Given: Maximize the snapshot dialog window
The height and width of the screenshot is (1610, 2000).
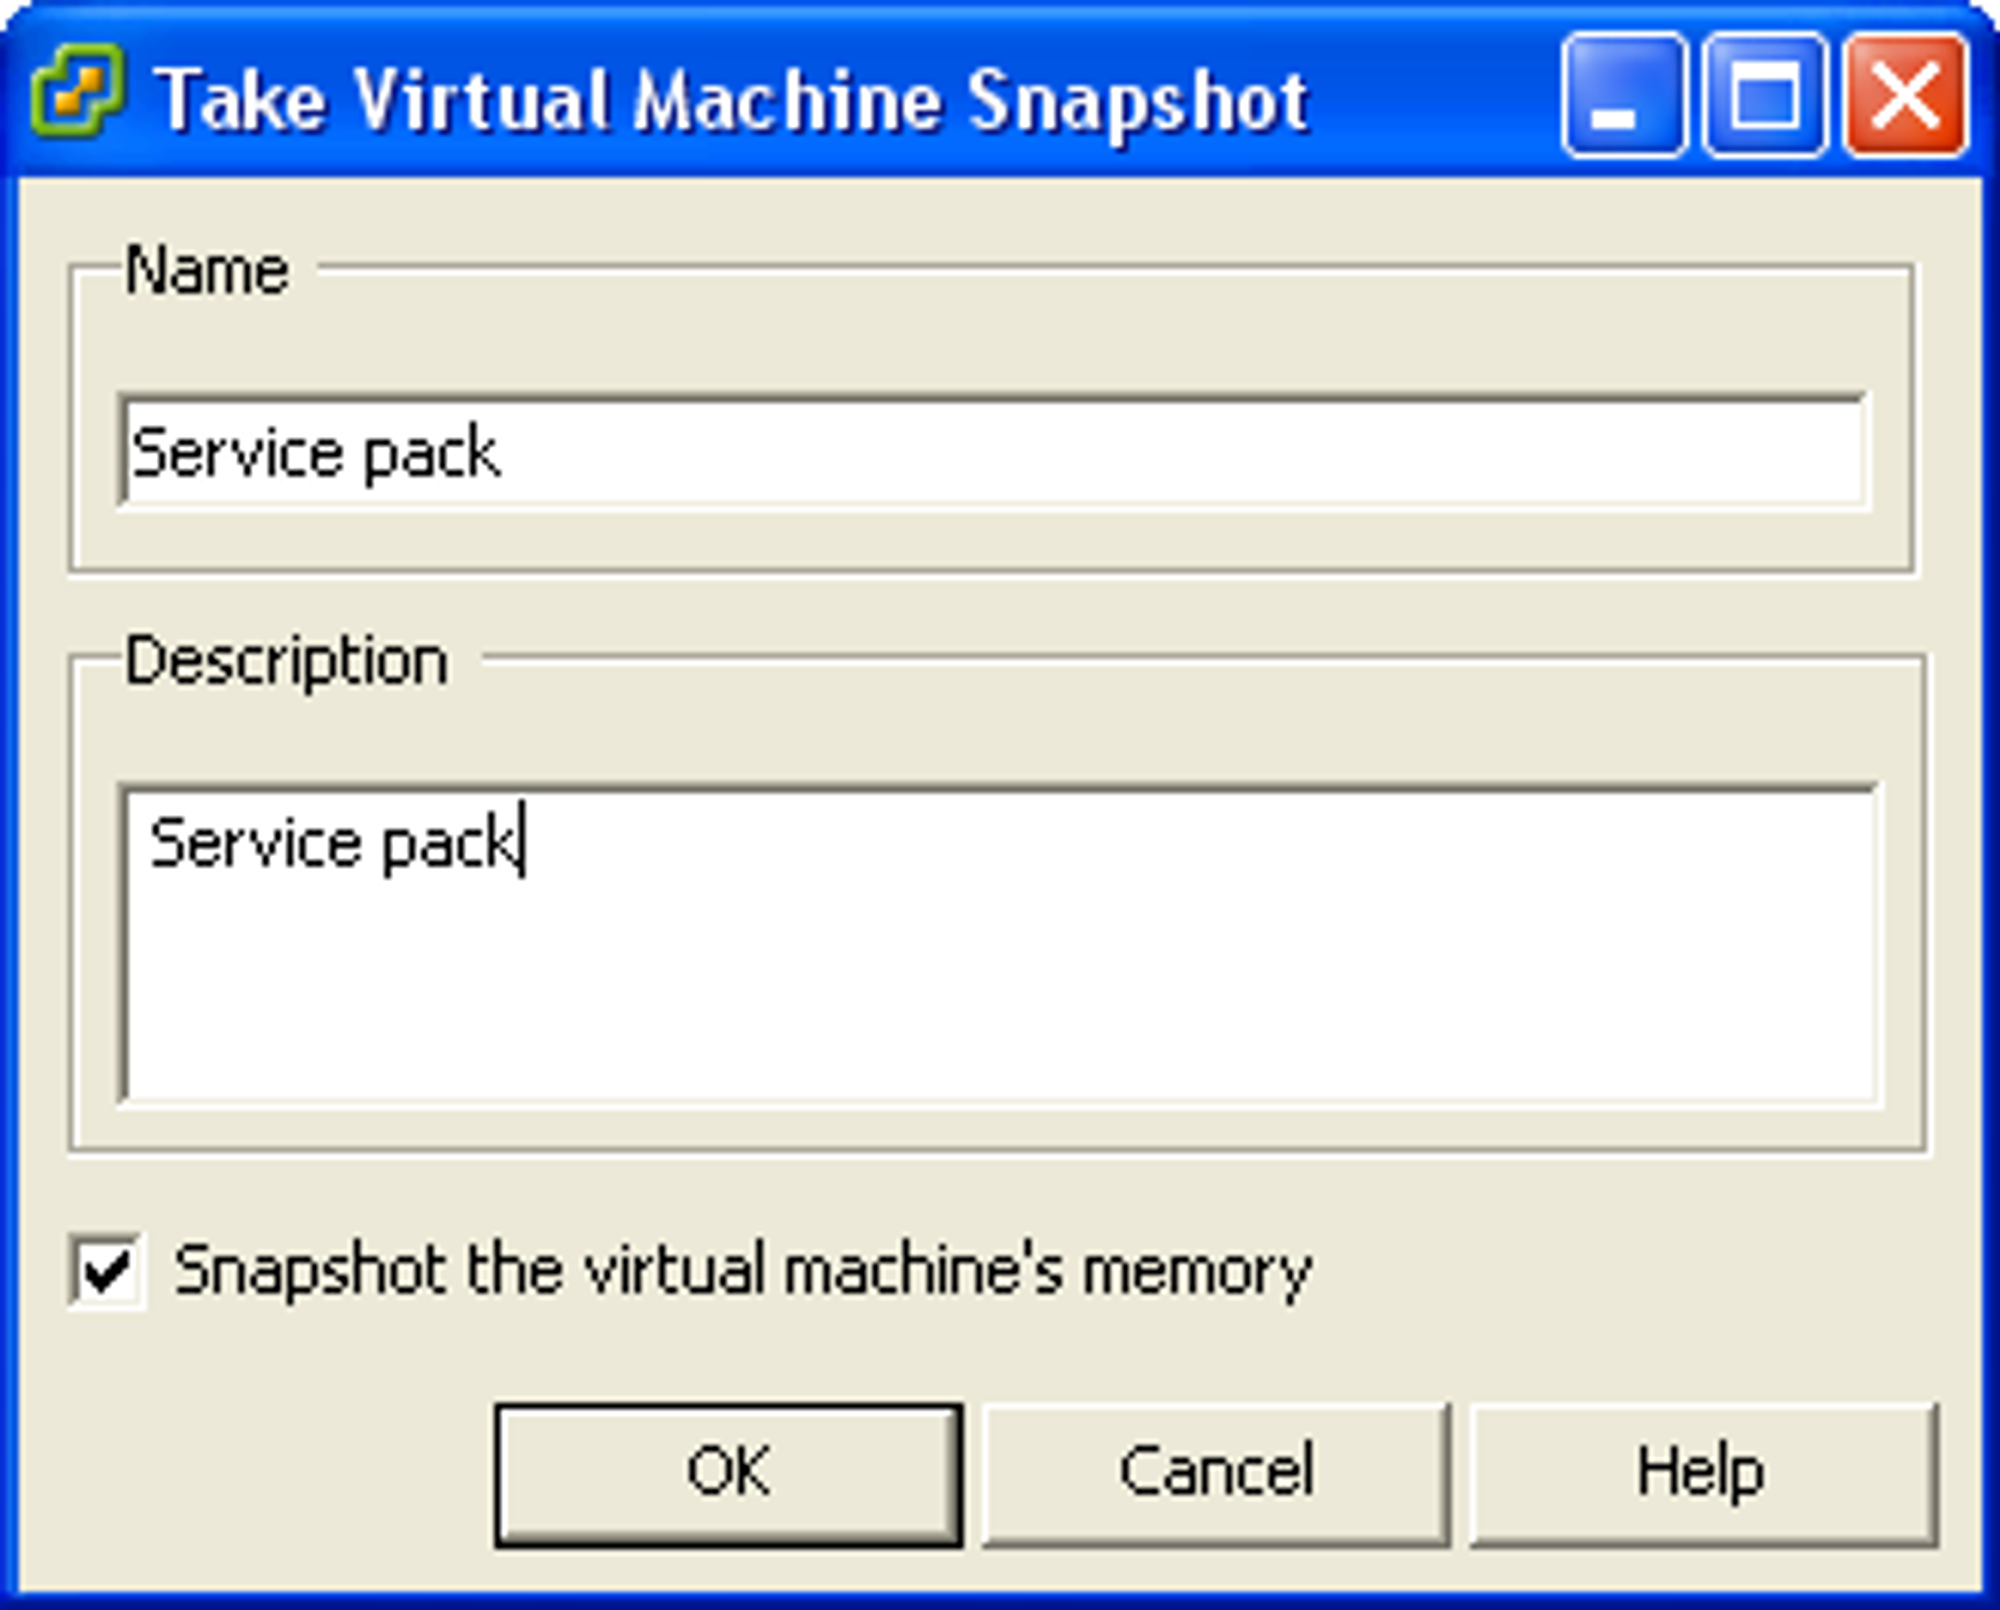Looking at the screenshot, I should (1764, 95).
